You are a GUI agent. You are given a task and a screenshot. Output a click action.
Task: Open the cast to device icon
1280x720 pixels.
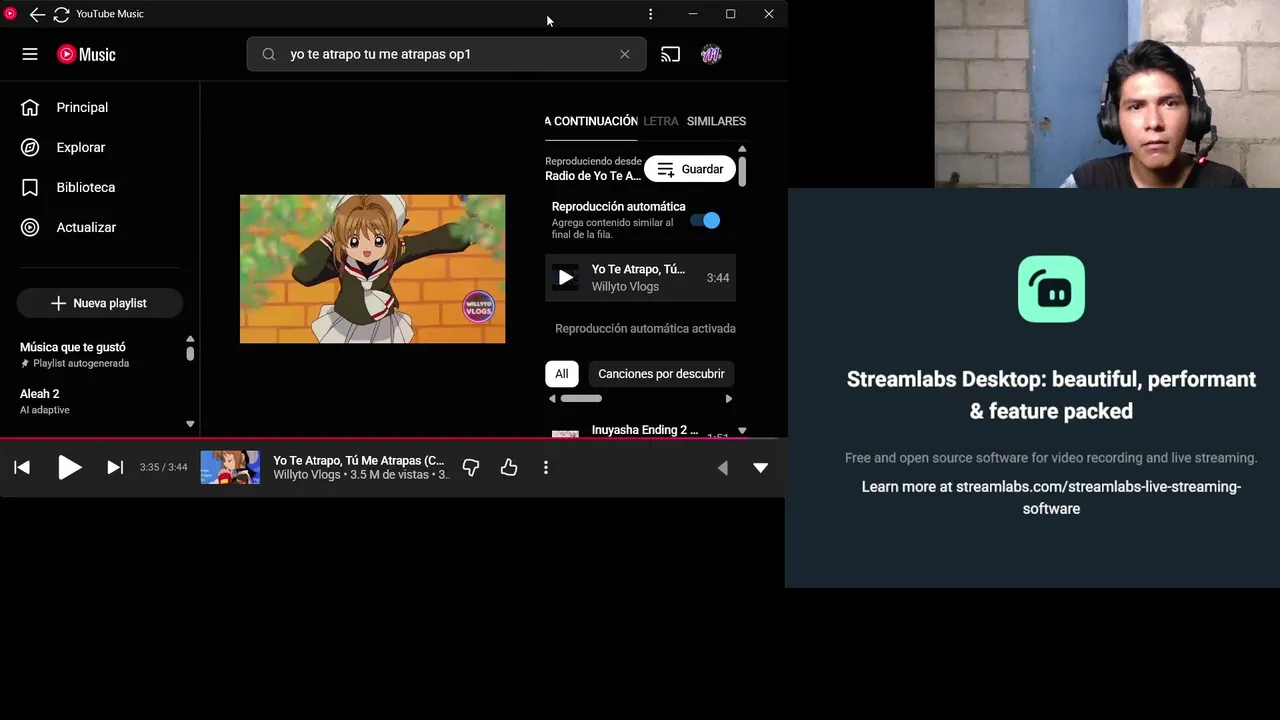click(x=670, y=54)
